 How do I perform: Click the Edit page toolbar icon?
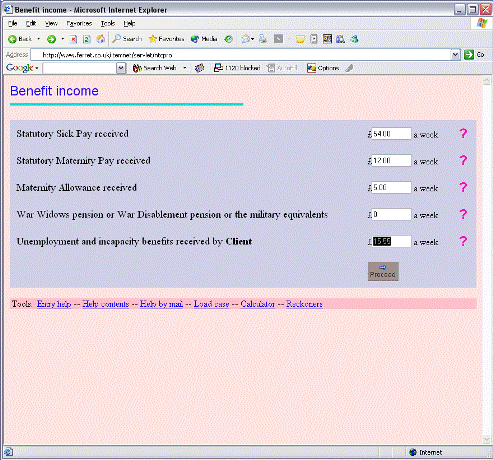click(x=278, y=39)
